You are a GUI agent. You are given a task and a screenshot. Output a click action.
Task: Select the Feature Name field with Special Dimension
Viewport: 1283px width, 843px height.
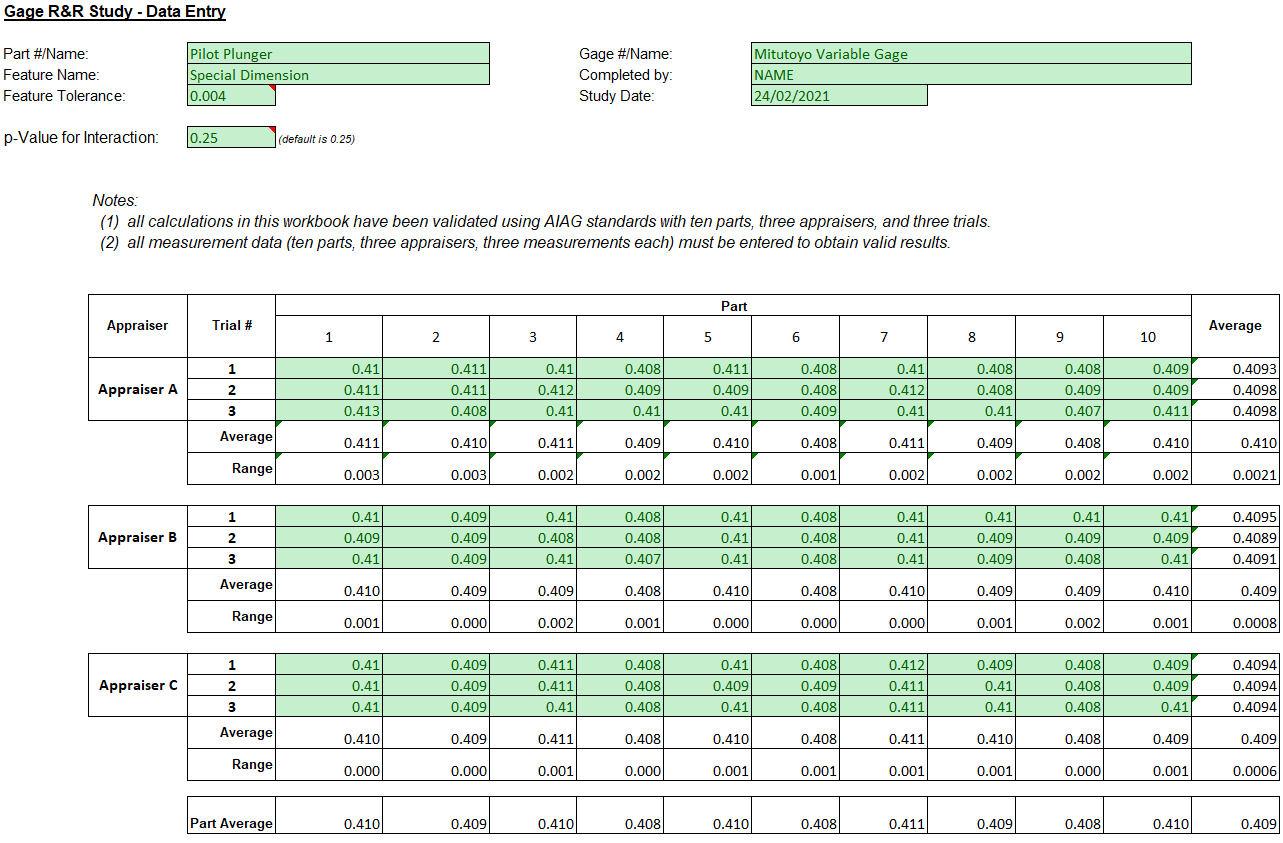[x=338, y=75]
